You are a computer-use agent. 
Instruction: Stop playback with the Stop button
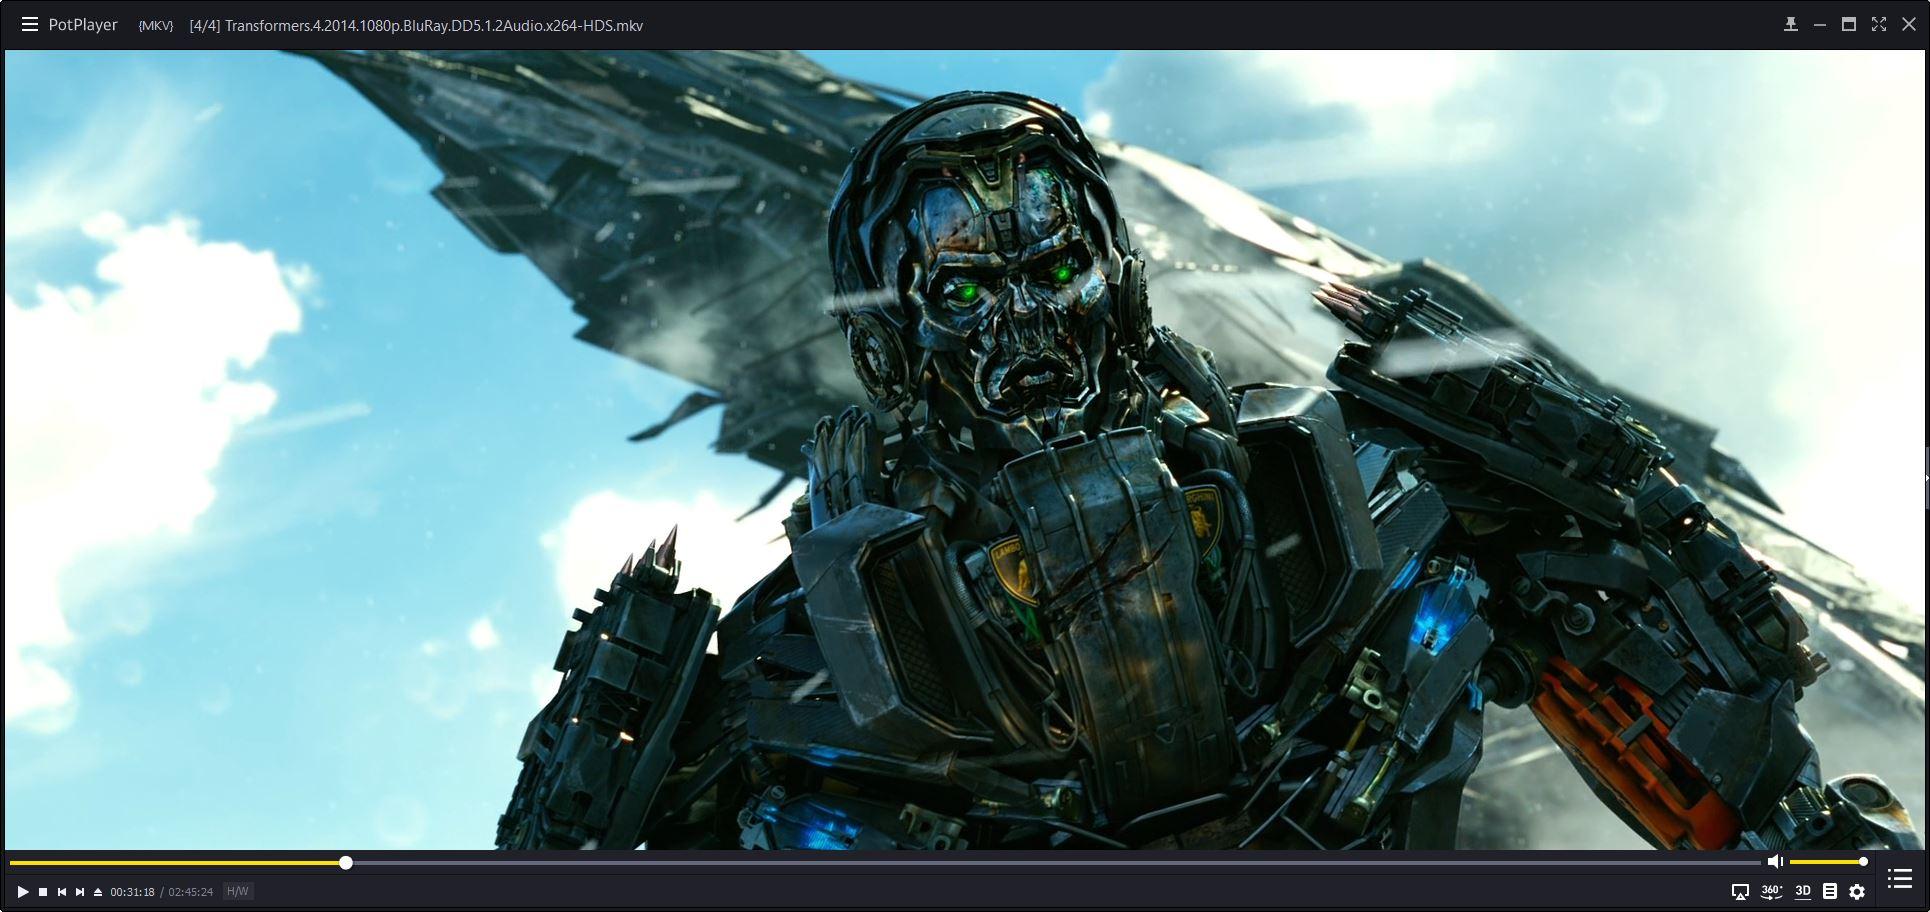coord(43,892)
